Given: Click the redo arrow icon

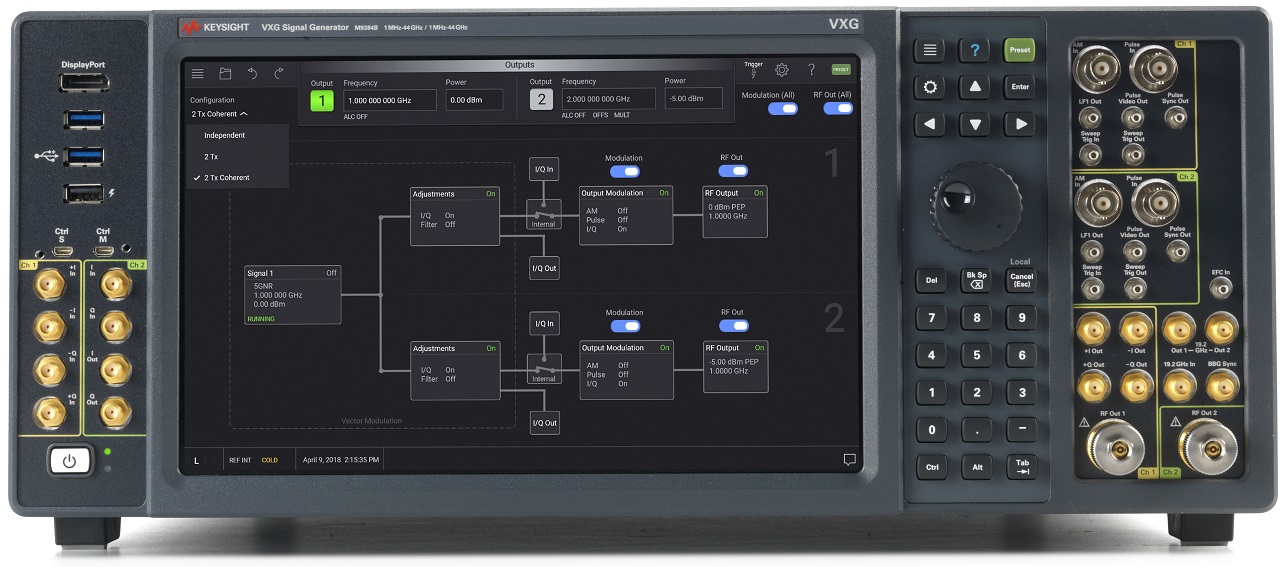Looking at the screenshot, I should (x=279, y=73).
